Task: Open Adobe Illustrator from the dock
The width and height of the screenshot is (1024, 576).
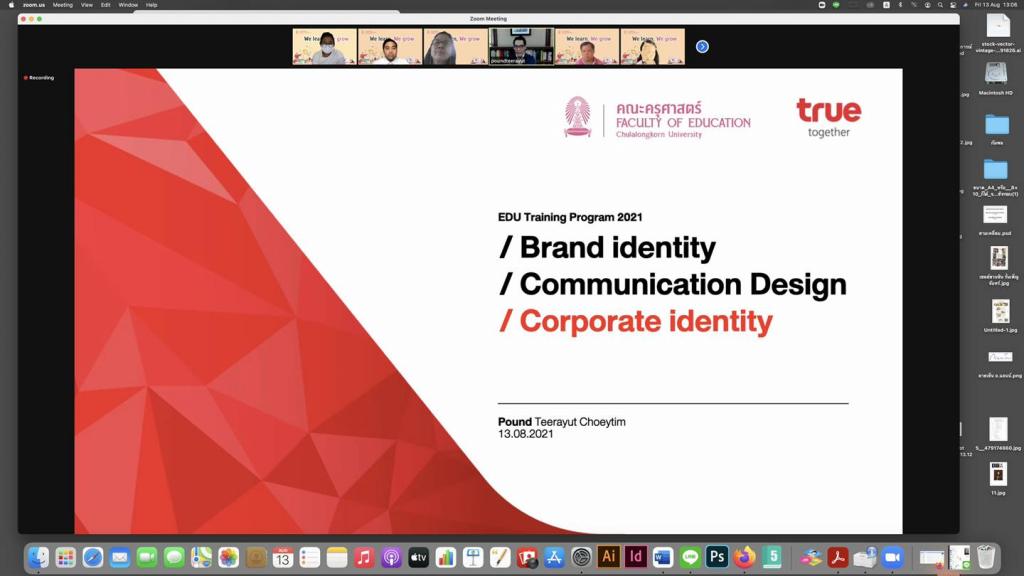Action: click(608, 557)
